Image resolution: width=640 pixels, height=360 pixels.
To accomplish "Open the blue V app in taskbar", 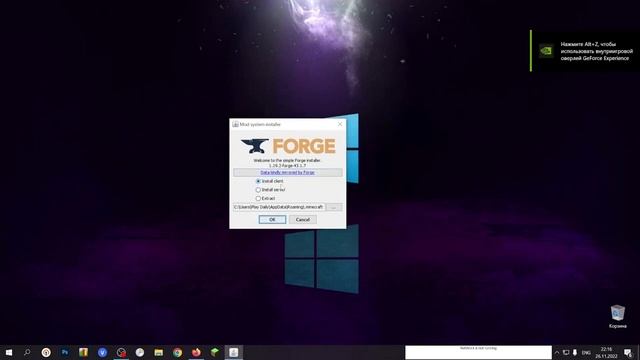I will click(x=102, y=352).
